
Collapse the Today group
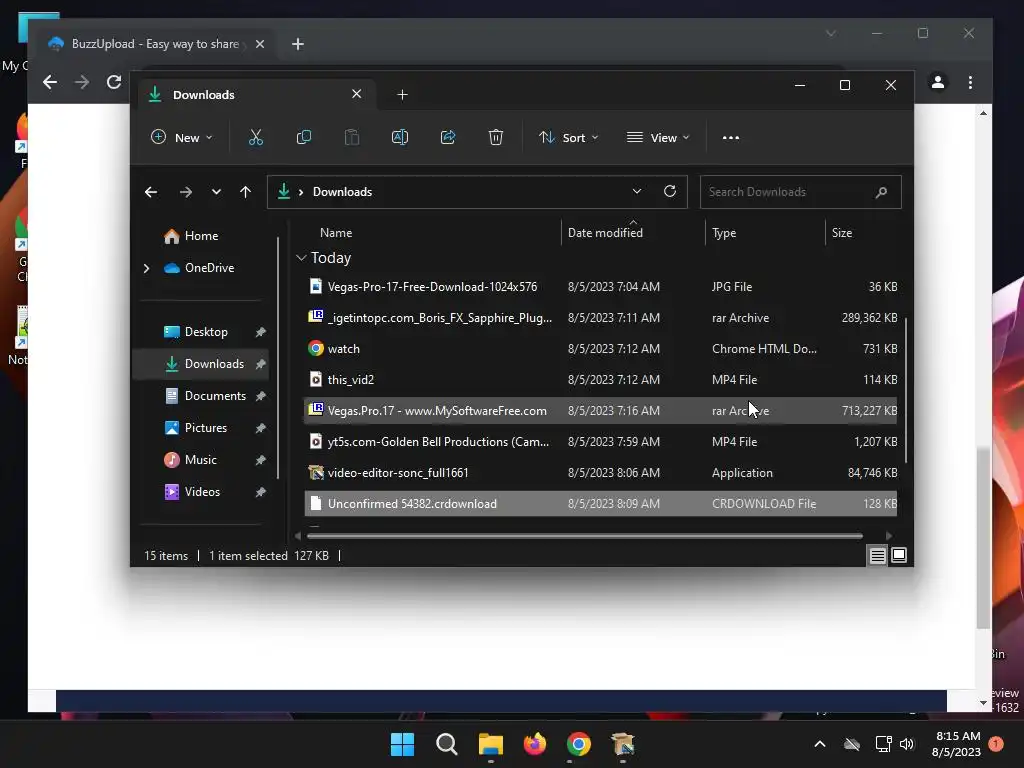(301, 258)
